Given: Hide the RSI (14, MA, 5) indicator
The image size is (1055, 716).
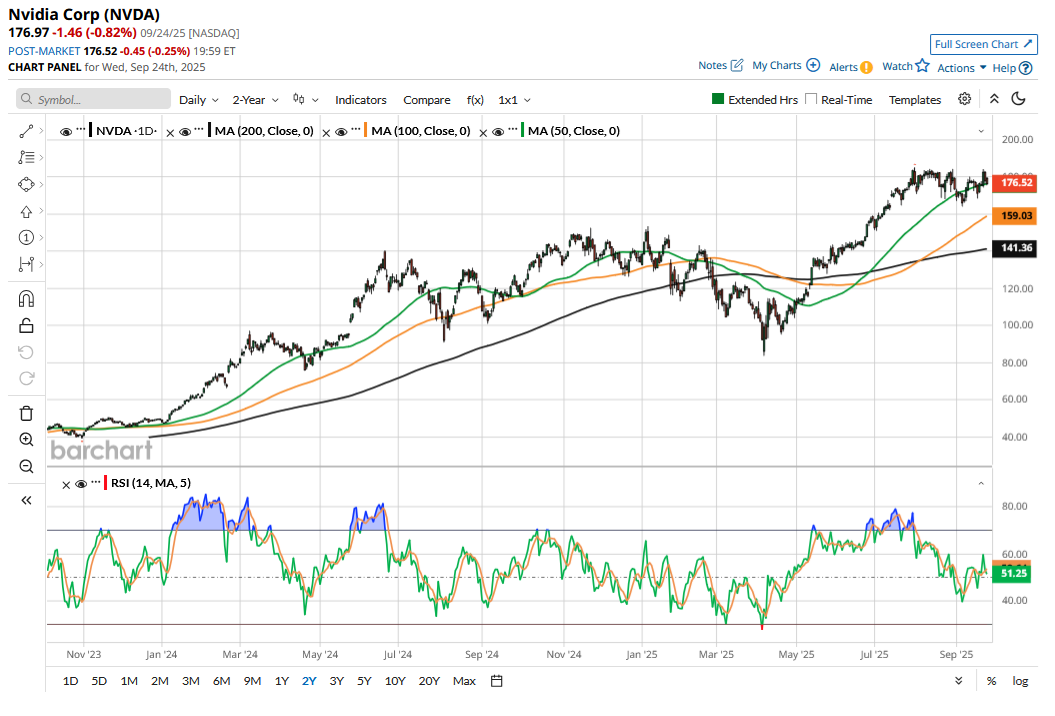Looking at the screenshot, I should [81, 484].
